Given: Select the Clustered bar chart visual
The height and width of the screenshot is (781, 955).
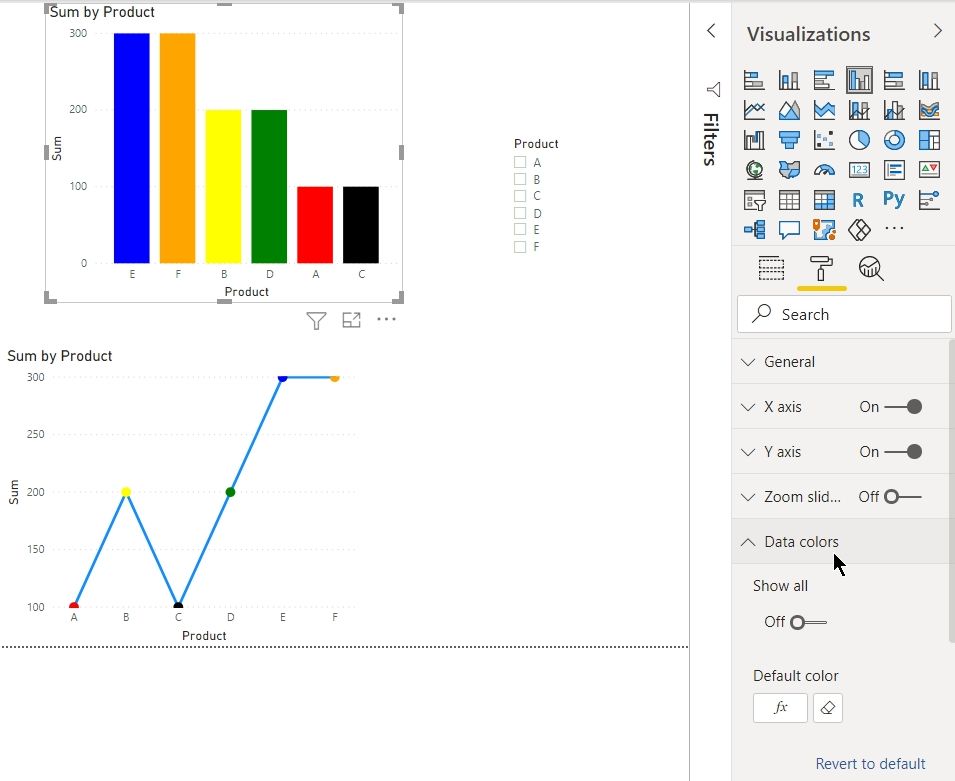Looking at the screenshot, I should coord(824,80).
